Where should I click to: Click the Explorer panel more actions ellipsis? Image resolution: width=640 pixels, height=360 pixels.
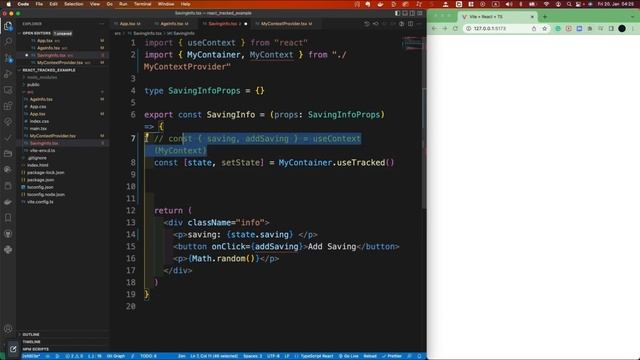click(102, 24)
